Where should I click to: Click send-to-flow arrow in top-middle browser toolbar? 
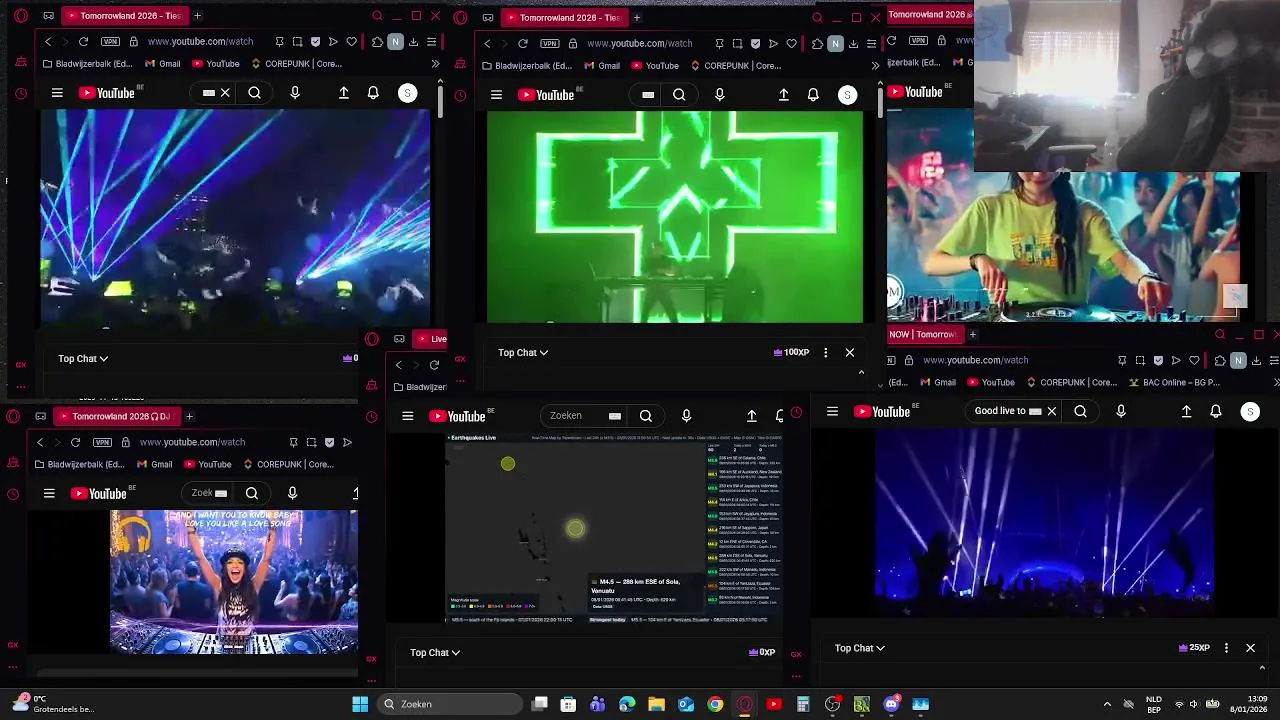[x=773, y=44]
